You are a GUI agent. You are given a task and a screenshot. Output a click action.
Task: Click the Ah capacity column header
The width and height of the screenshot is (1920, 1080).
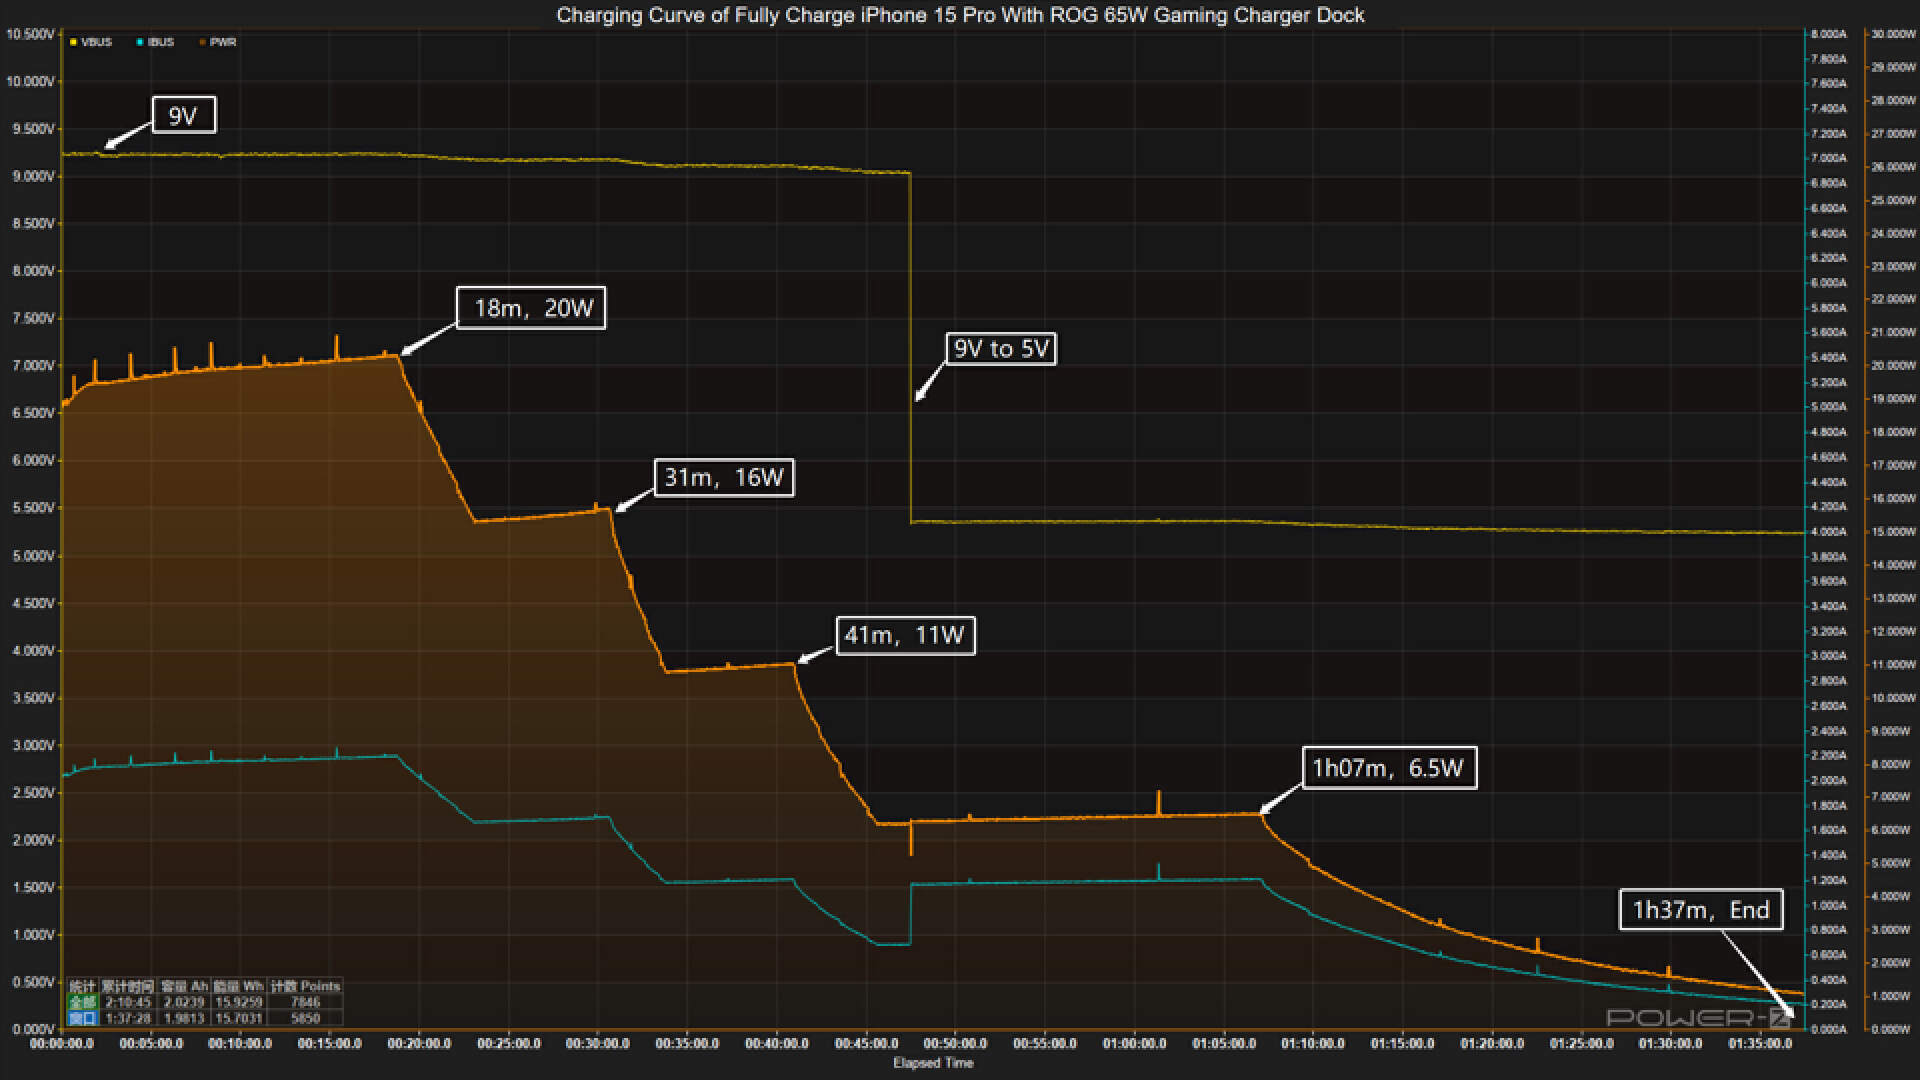coord(184,986)
